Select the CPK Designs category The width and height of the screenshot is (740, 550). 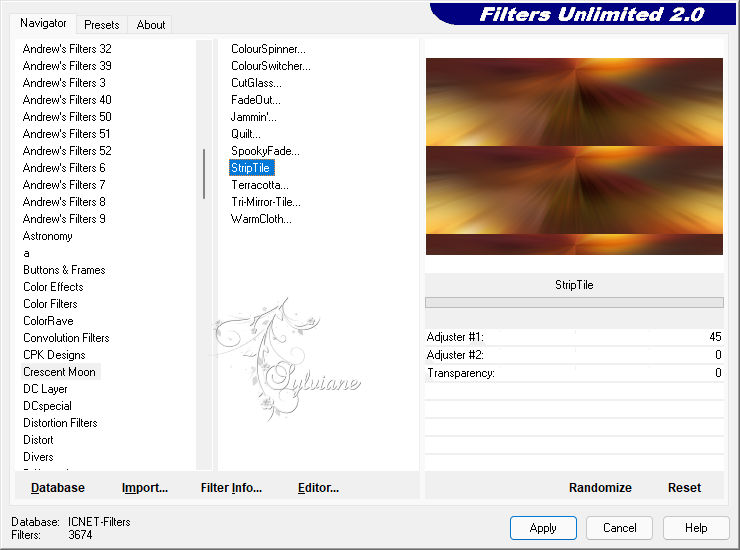coord(54,355)
